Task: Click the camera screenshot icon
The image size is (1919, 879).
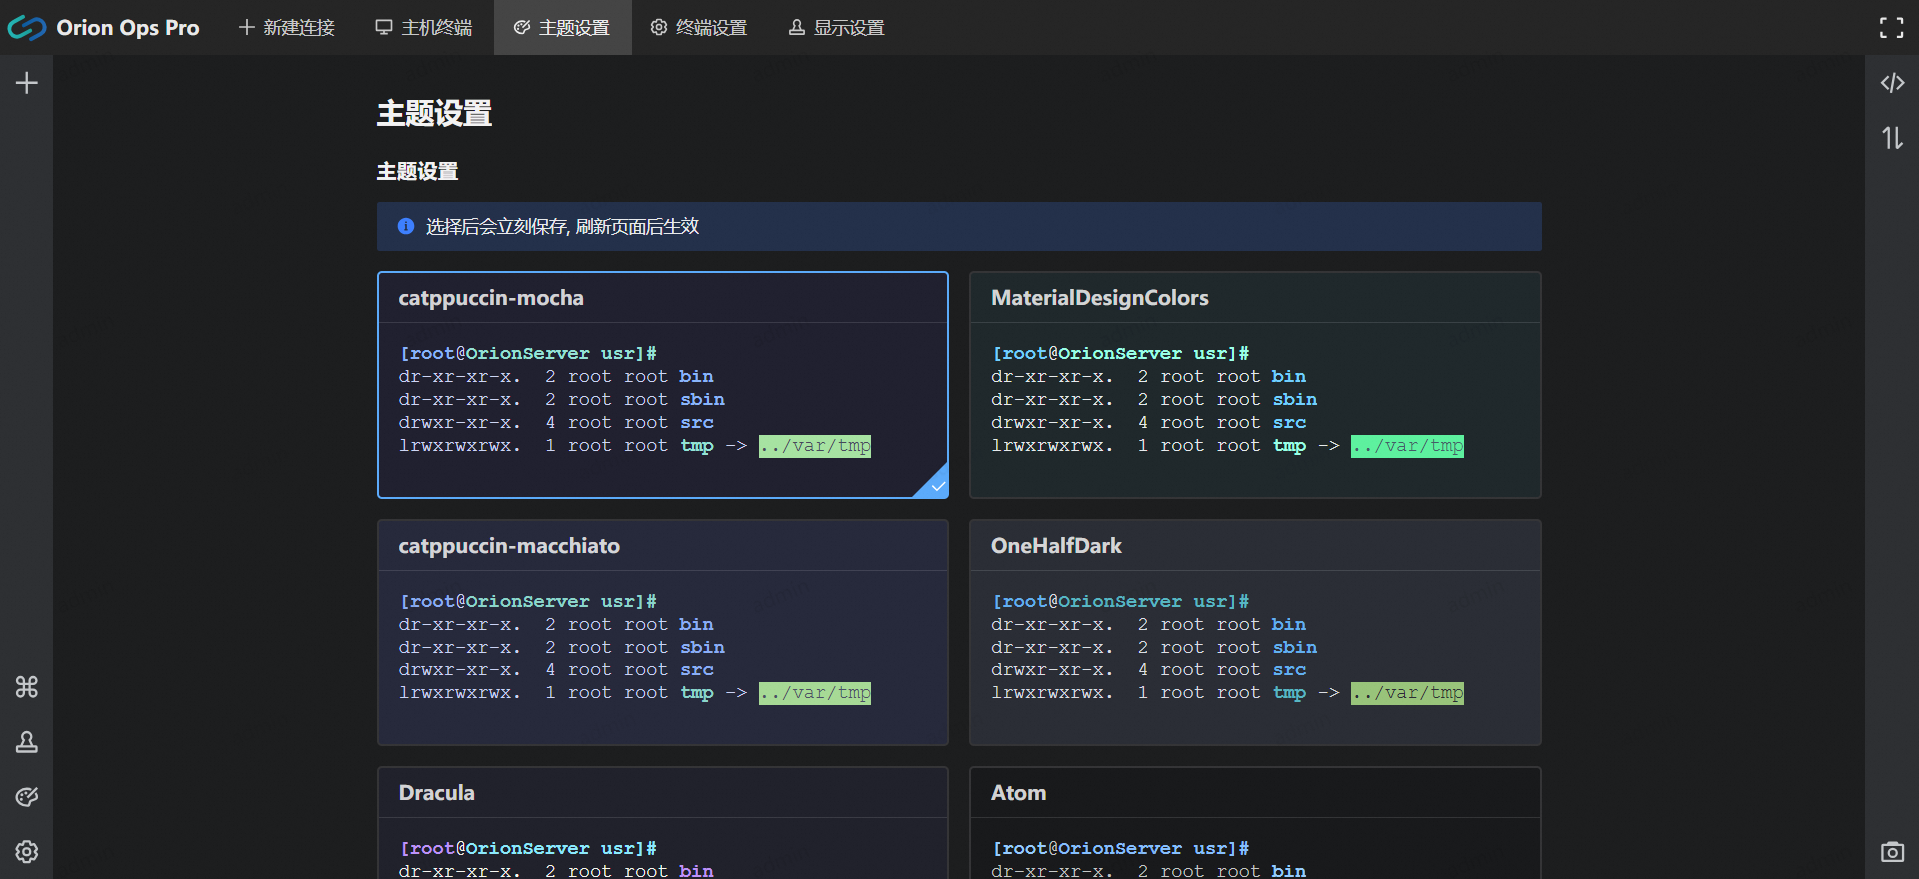Action: 1892,852
